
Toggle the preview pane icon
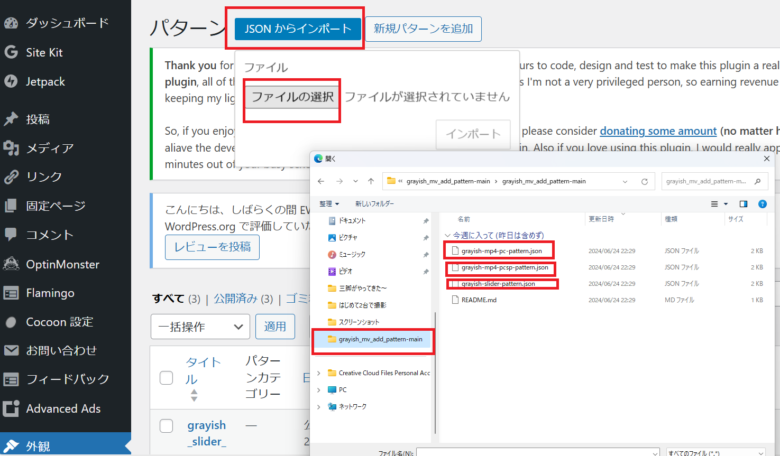(x=743, y=203)
